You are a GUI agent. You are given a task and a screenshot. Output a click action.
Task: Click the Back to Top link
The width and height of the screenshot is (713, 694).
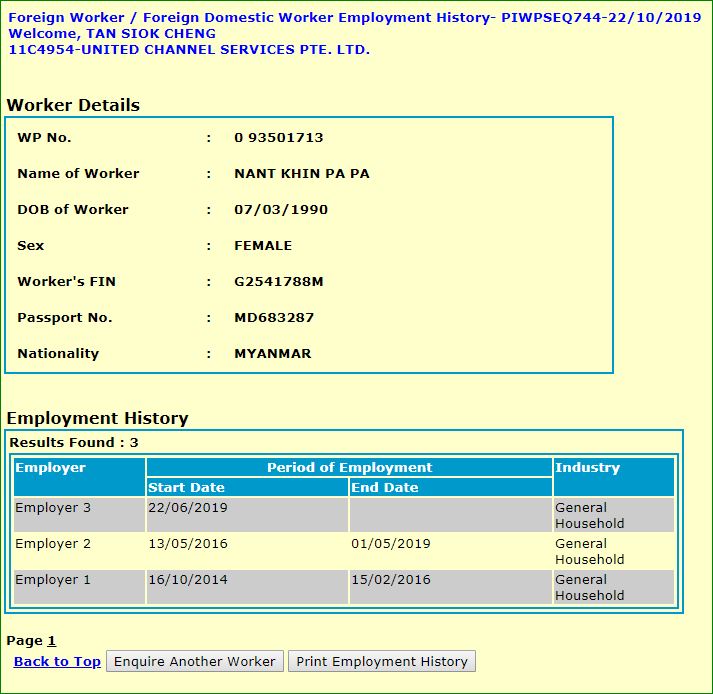(57, 662)
